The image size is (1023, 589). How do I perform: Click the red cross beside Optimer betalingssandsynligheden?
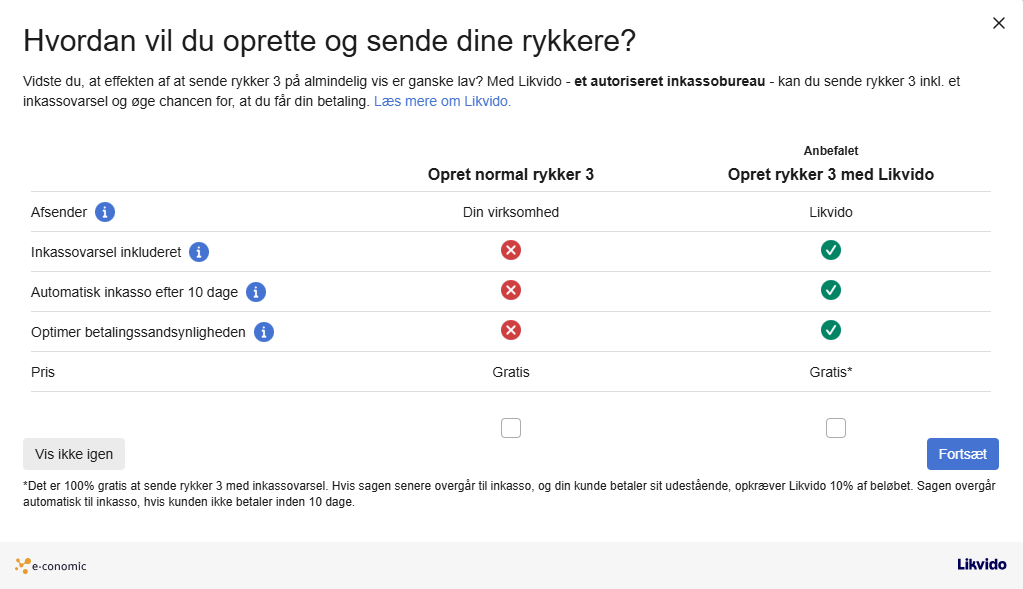coord(511,330)
